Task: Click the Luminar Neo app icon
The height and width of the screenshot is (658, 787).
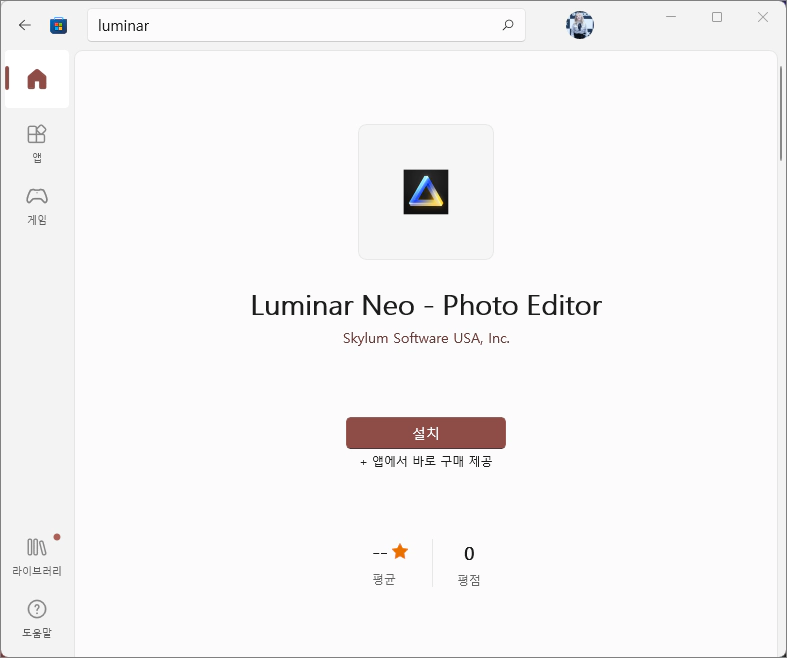Action: [x=426, y=192]
